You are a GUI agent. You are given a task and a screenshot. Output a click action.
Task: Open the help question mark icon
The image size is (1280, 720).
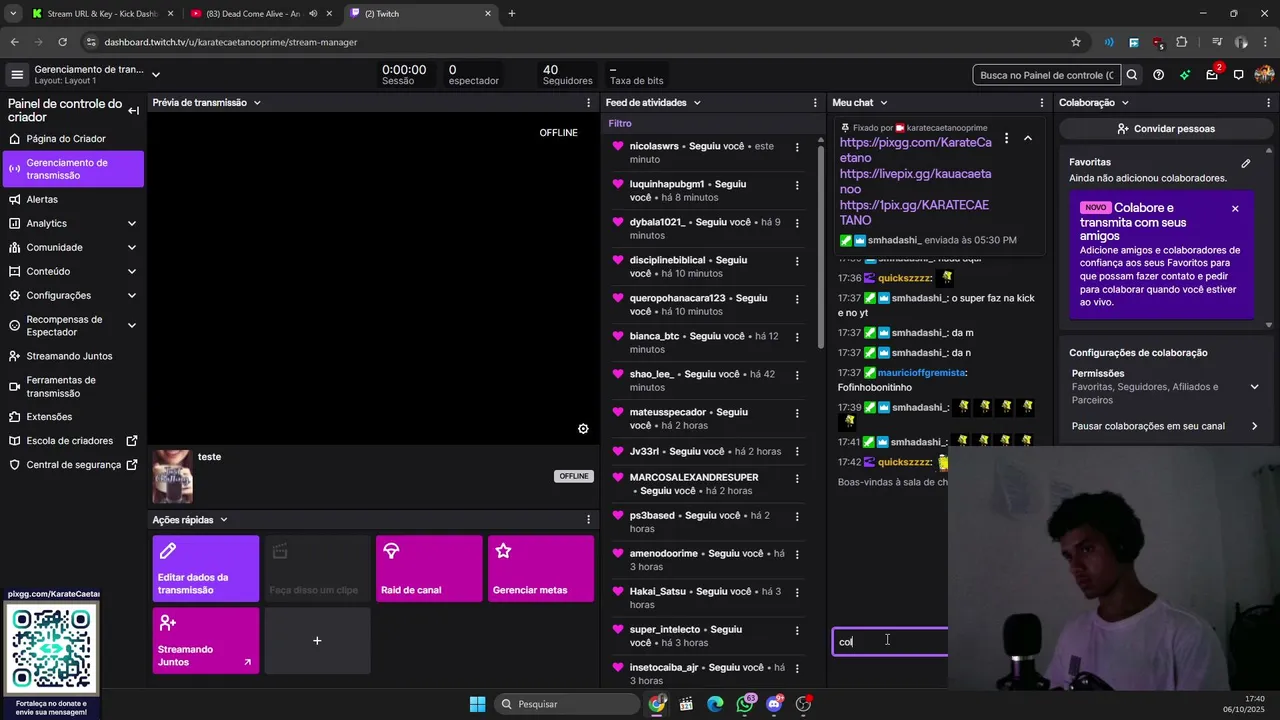point(1158,75)
